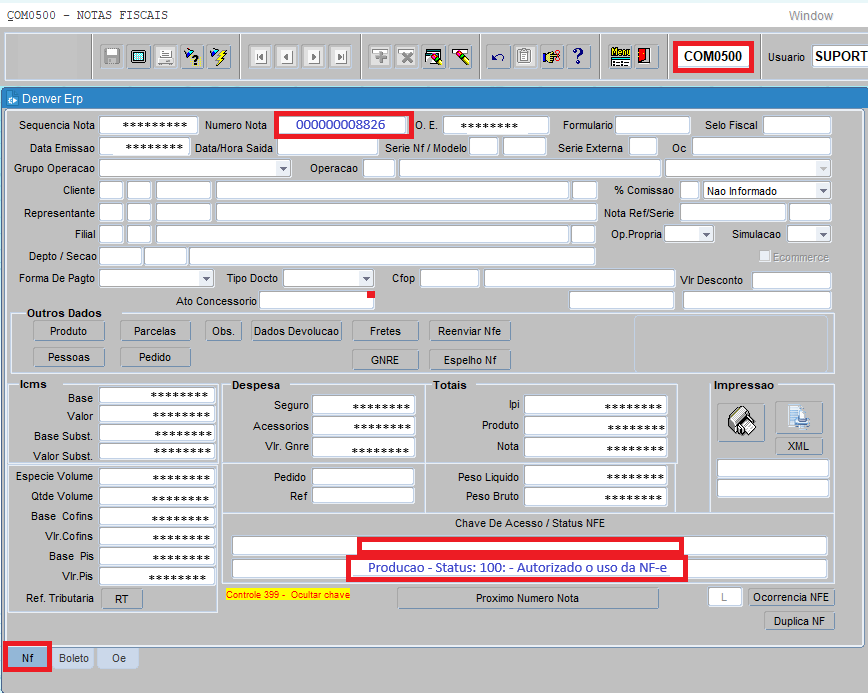Viewport: 868px width, 693px height.
Task: Click the undo arrow toolbar icon
Action: pos(498,57)
